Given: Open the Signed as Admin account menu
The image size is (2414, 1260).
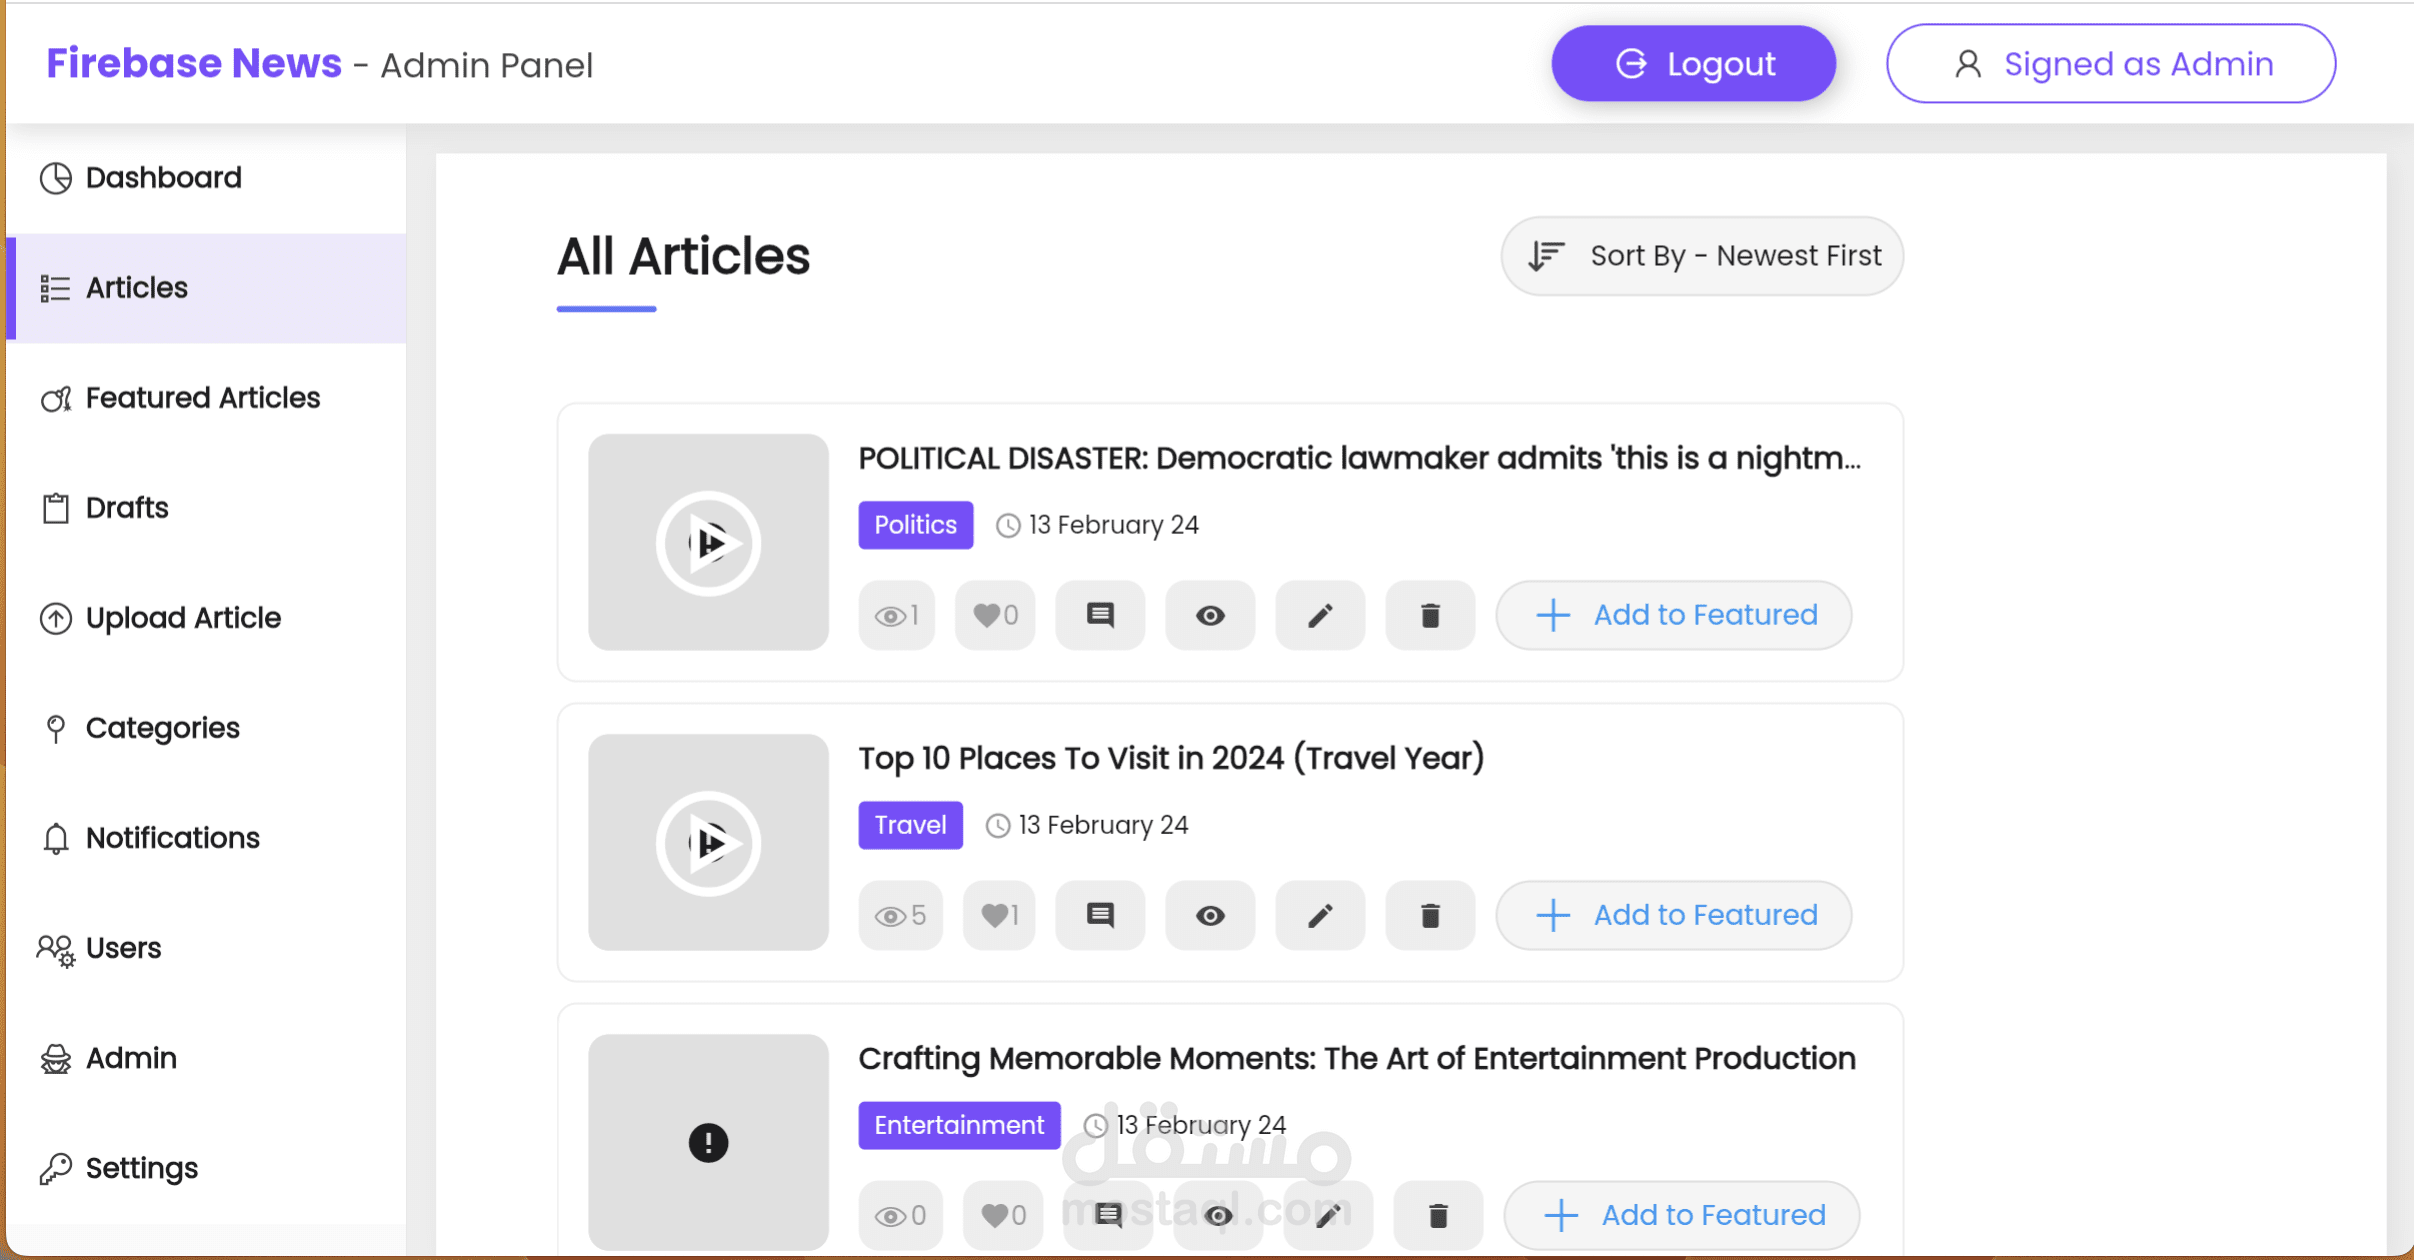Looking at the screenshot, I should tap(2110, 64).
